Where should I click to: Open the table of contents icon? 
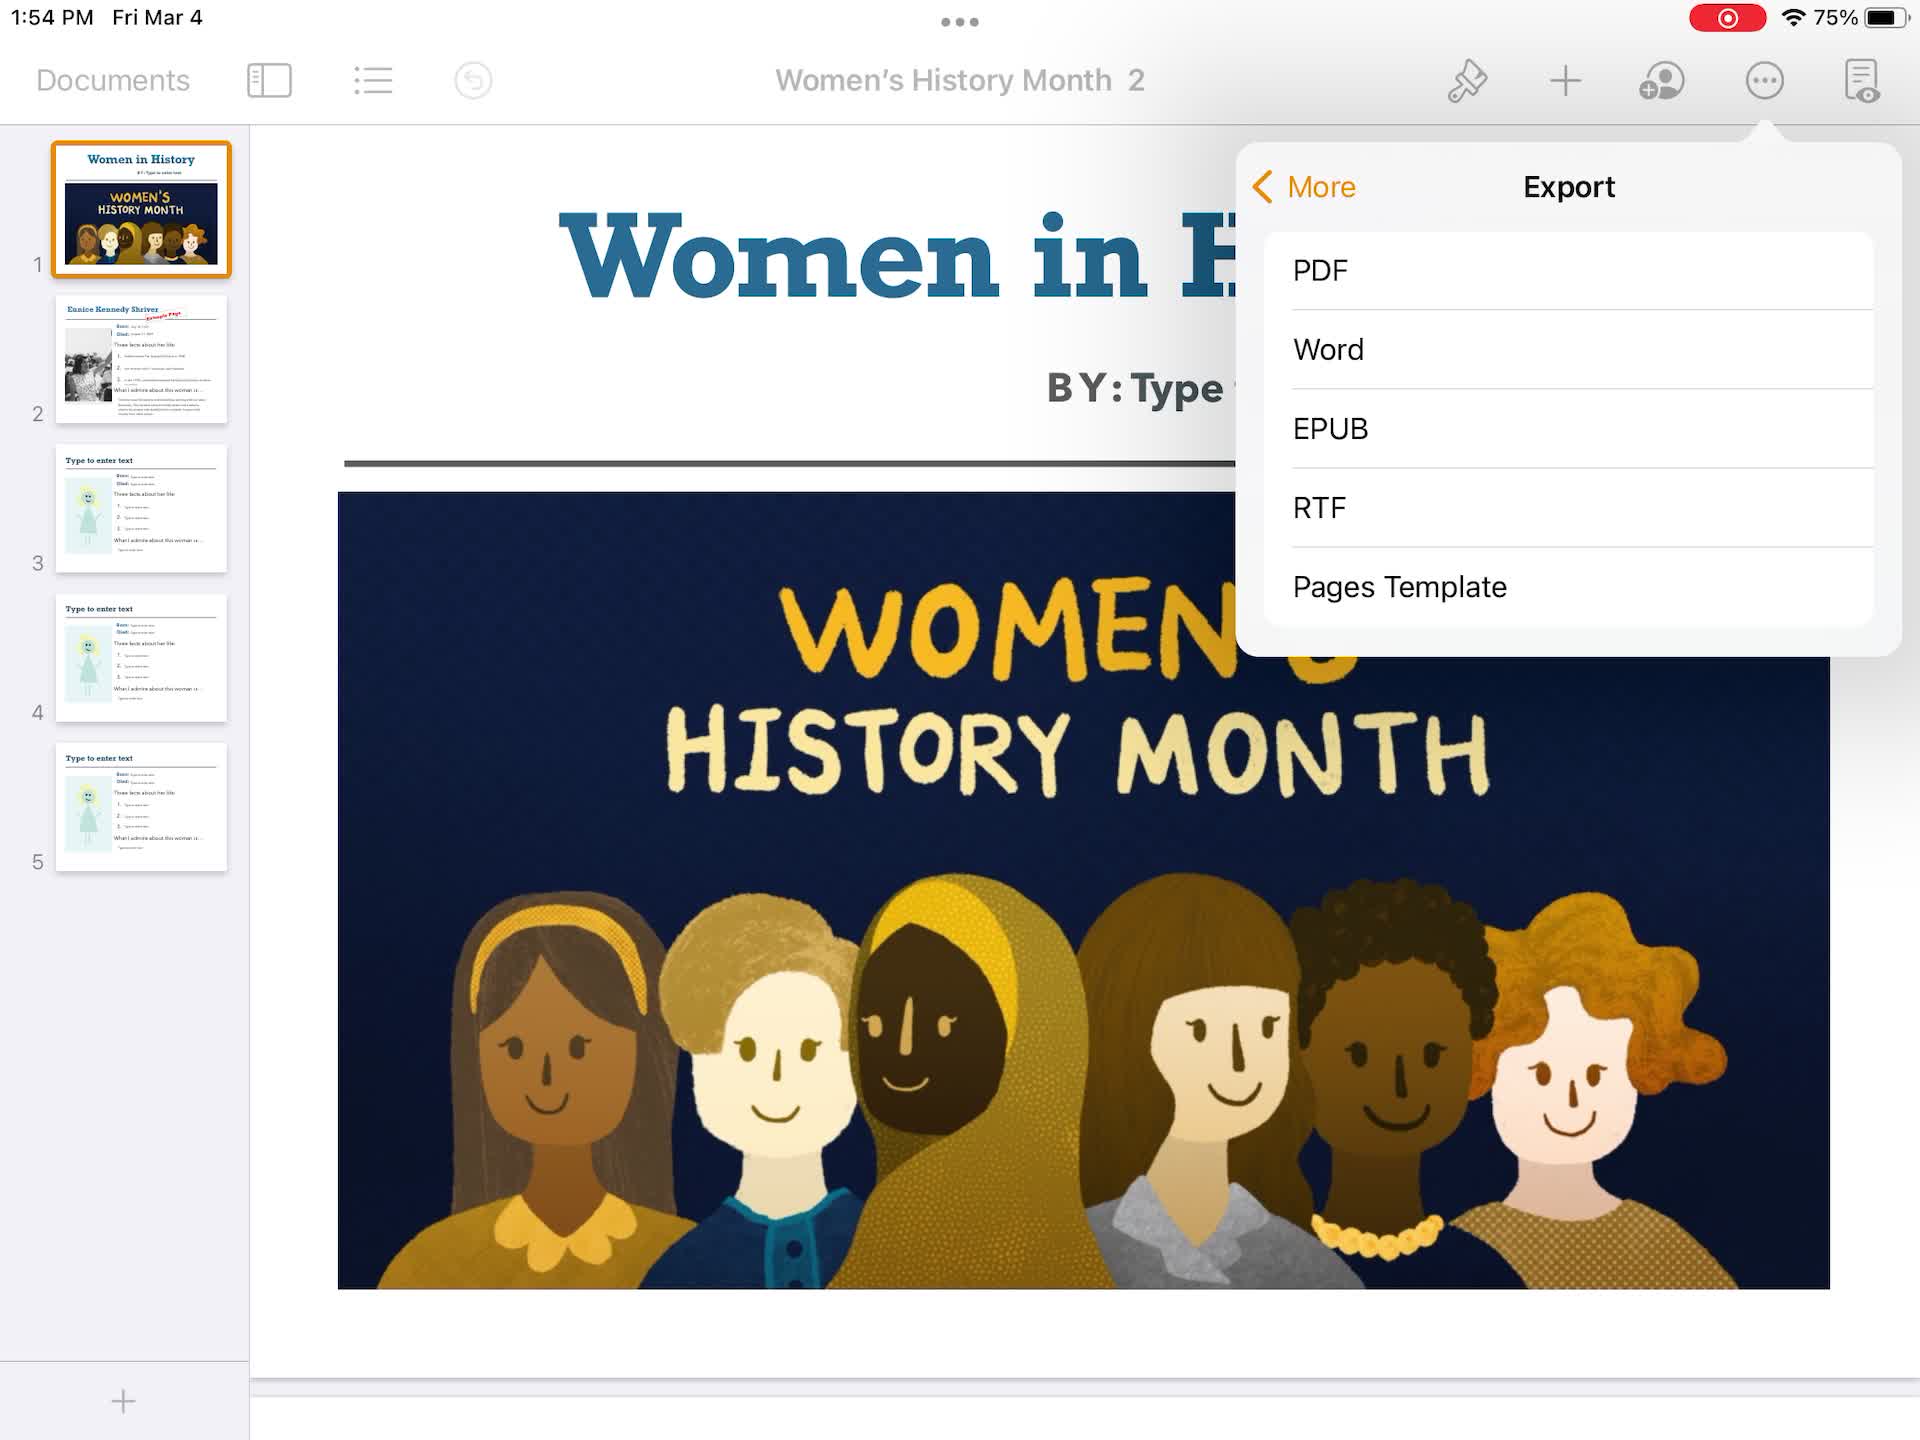[373, 80]
